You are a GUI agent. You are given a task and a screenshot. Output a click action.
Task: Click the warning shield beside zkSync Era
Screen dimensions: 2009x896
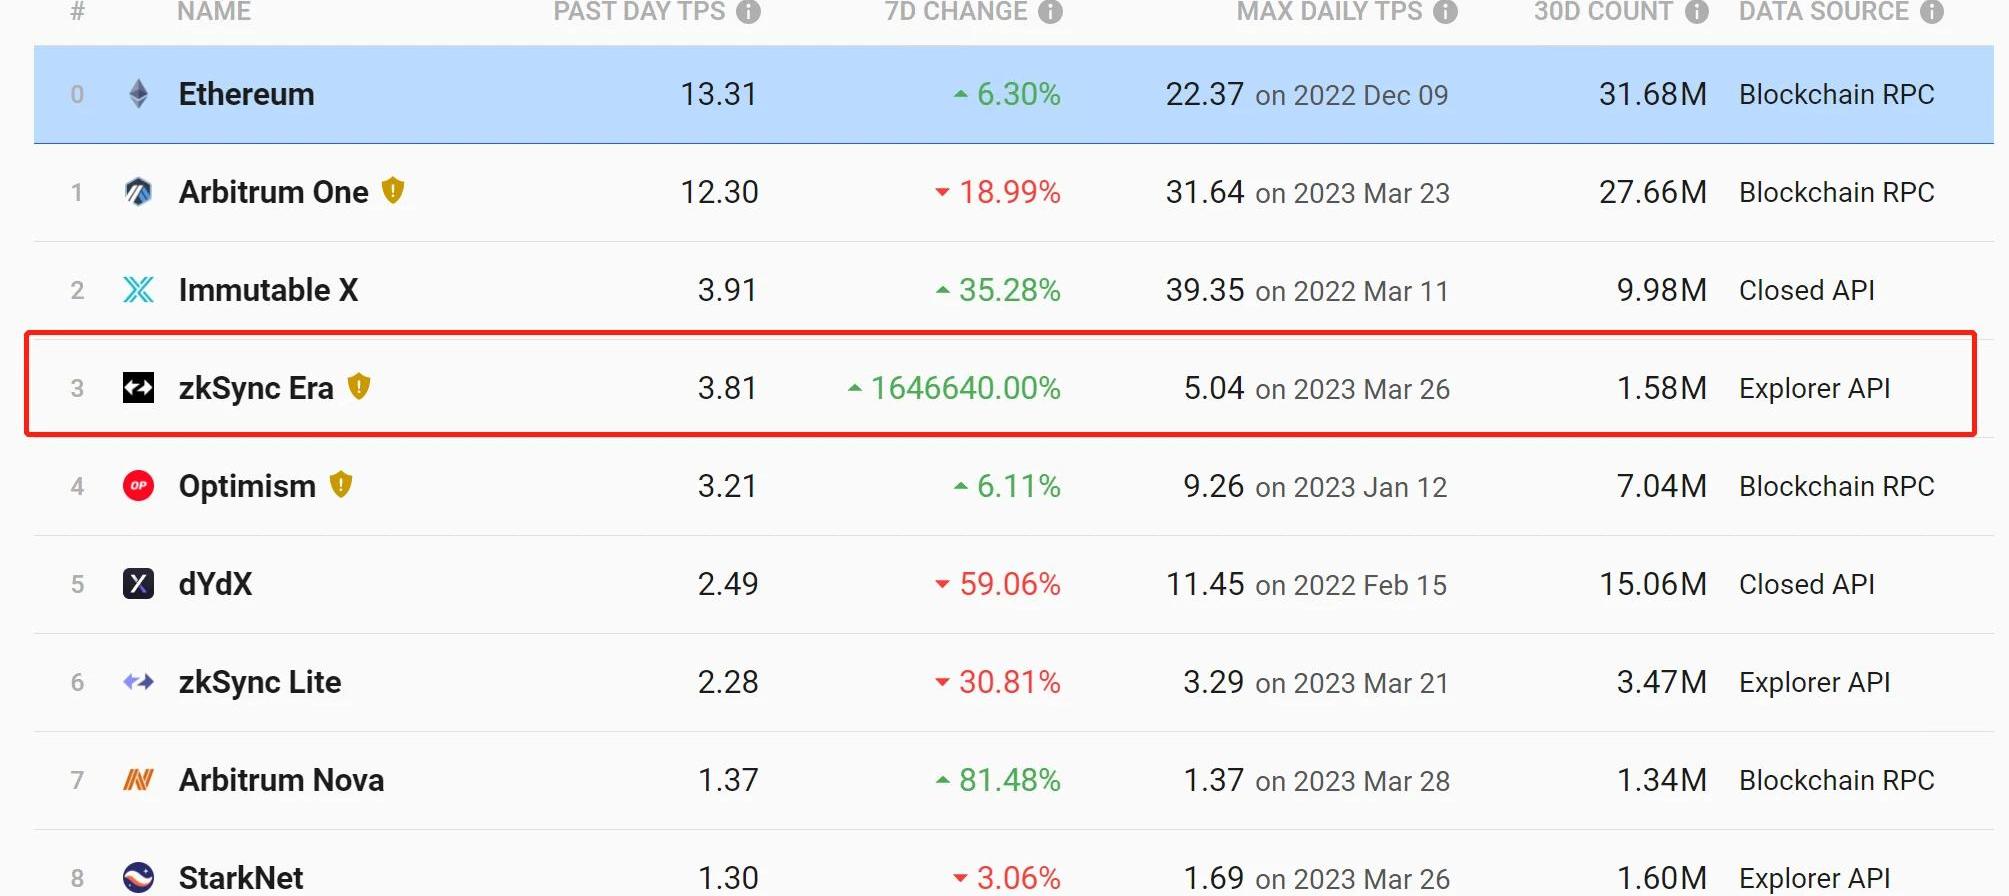[x=359, y=386]
